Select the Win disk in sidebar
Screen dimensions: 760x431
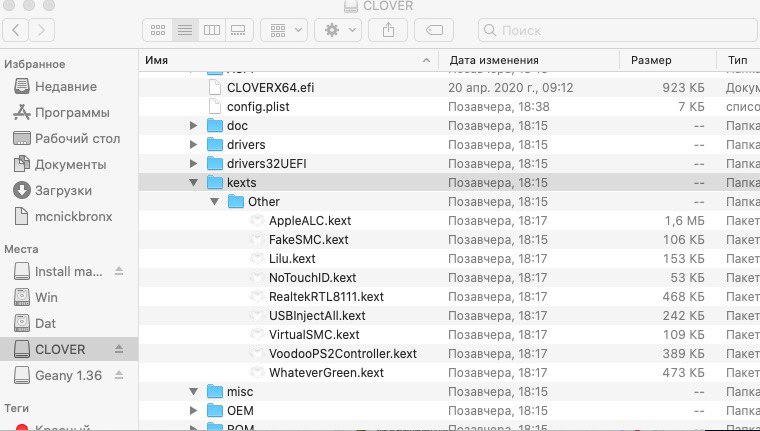[36, 297]
